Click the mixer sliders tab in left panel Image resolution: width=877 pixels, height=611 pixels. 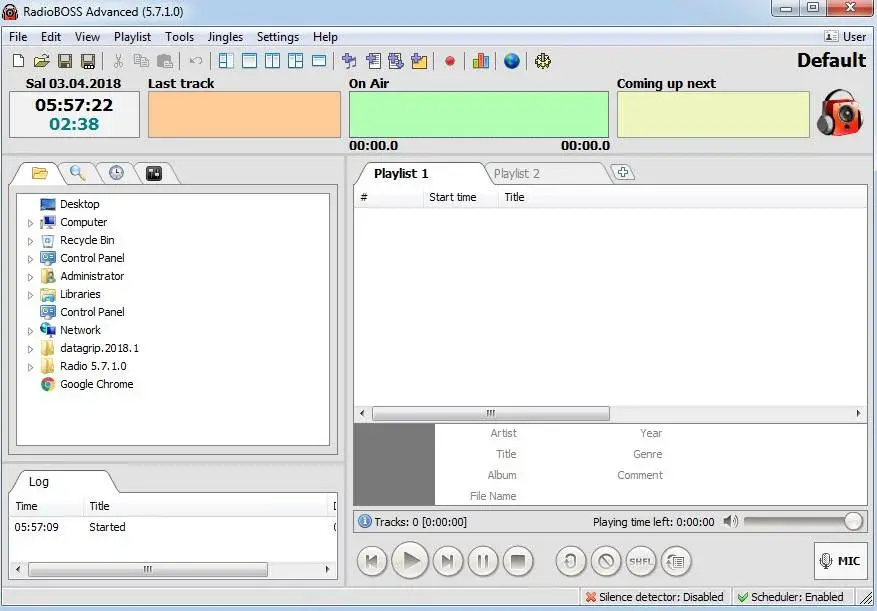[x=154, y=172]
